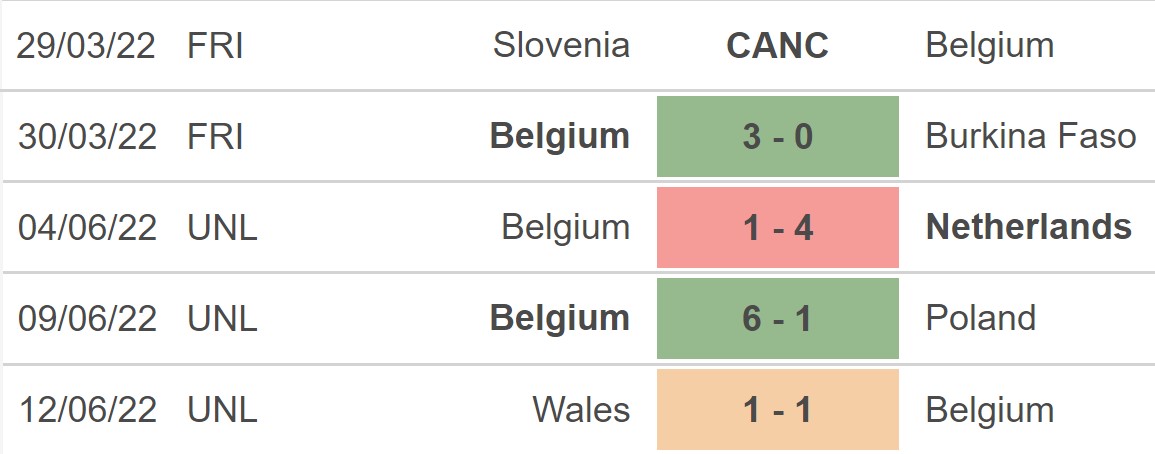Open the 3 - 0 green score box

[778, 136]
